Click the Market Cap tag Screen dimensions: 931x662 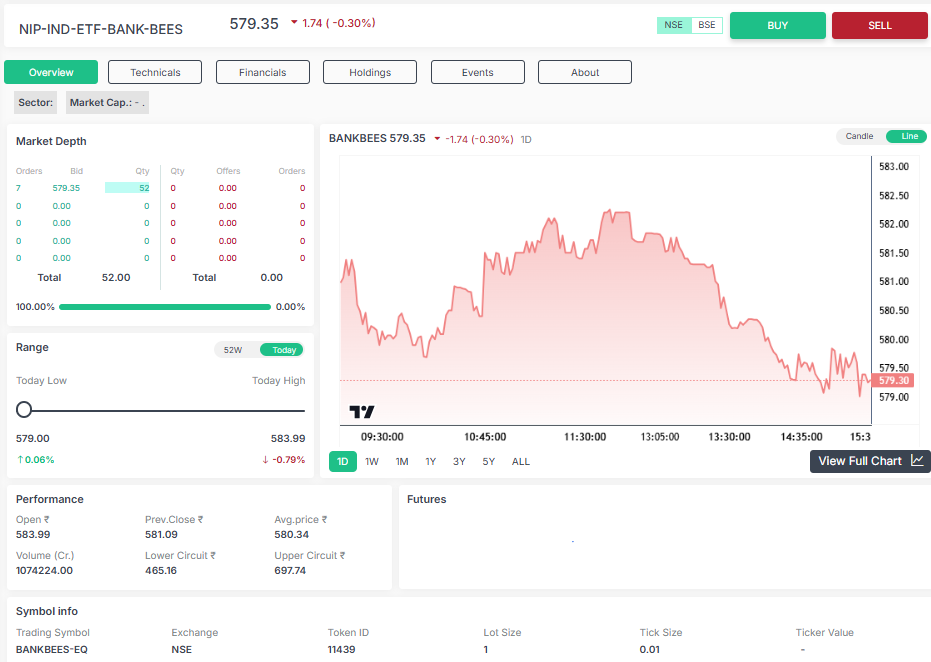pyautogui.click(x=107, y=102)
